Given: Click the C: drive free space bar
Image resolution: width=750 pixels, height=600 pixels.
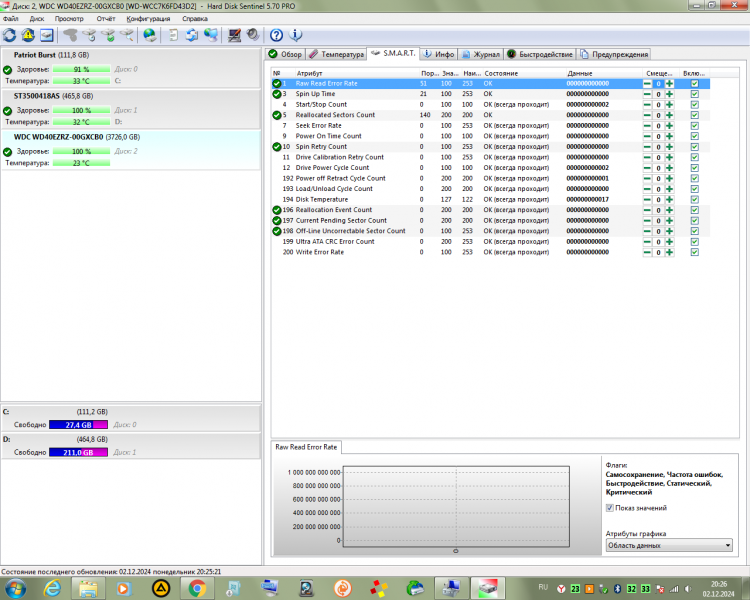Looking at the screenshot, I should 78,425.
